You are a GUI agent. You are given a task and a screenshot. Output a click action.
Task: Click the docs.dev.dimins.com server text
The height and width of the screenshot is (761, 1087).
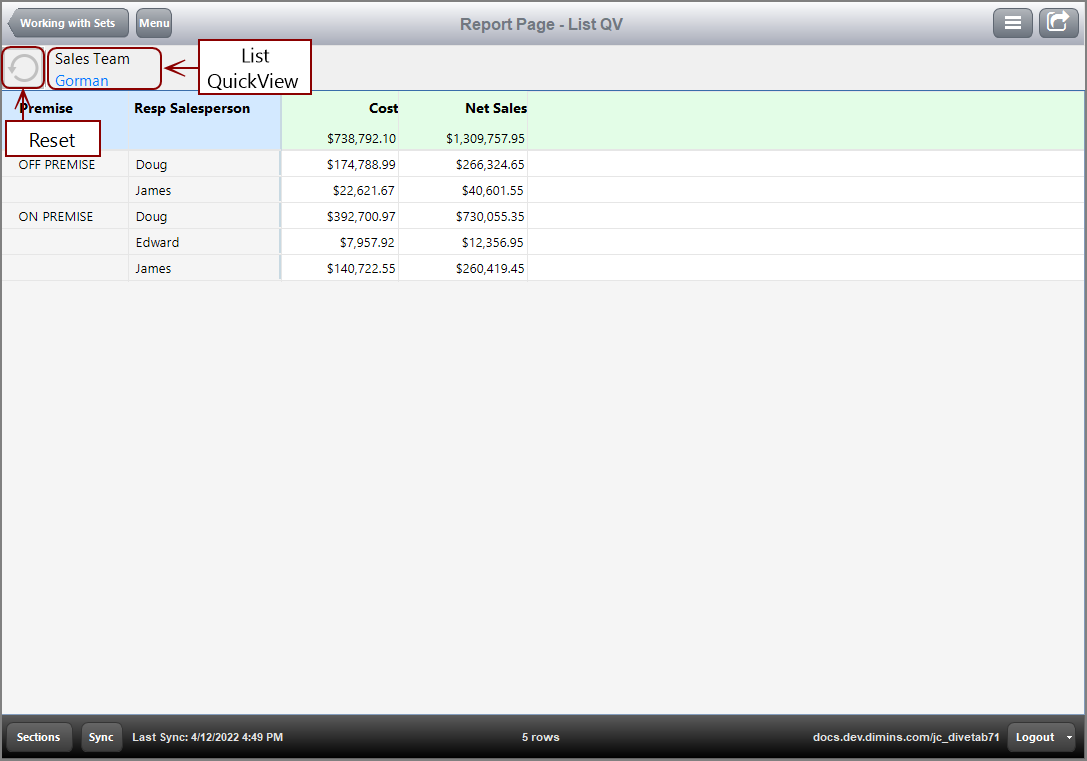point(905,737)
